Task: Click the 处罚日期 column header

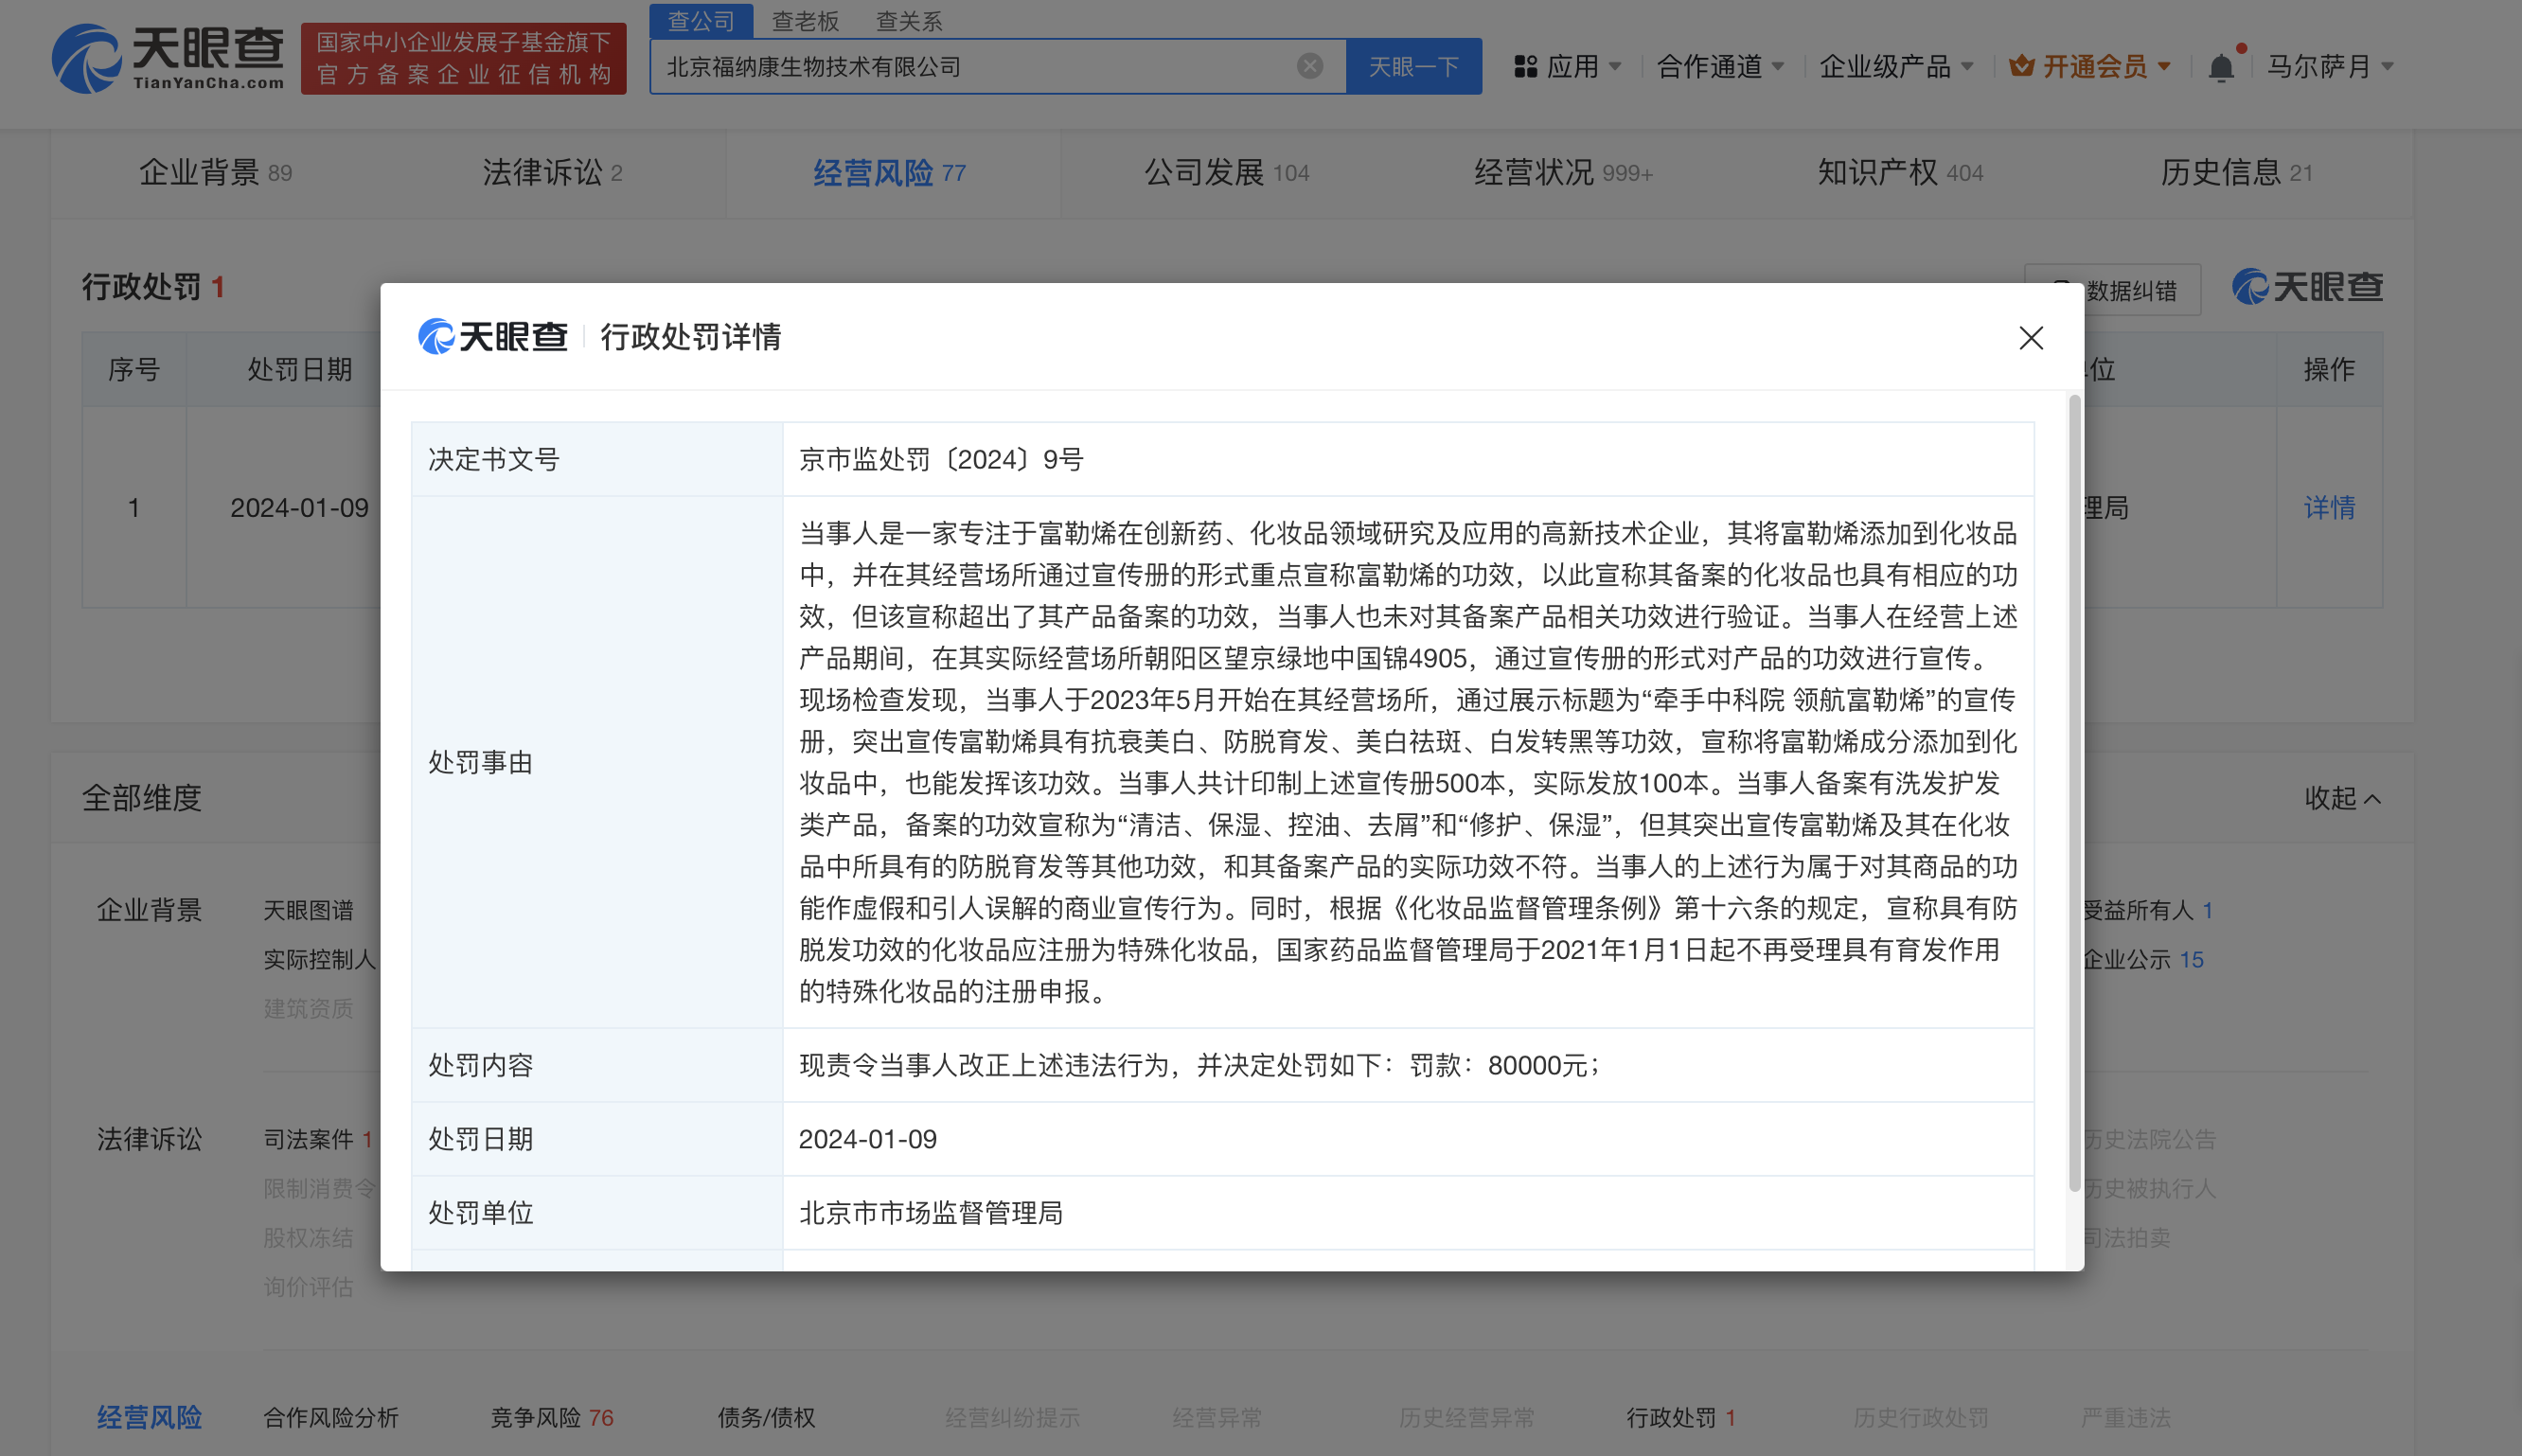Action: coord(300,369)
